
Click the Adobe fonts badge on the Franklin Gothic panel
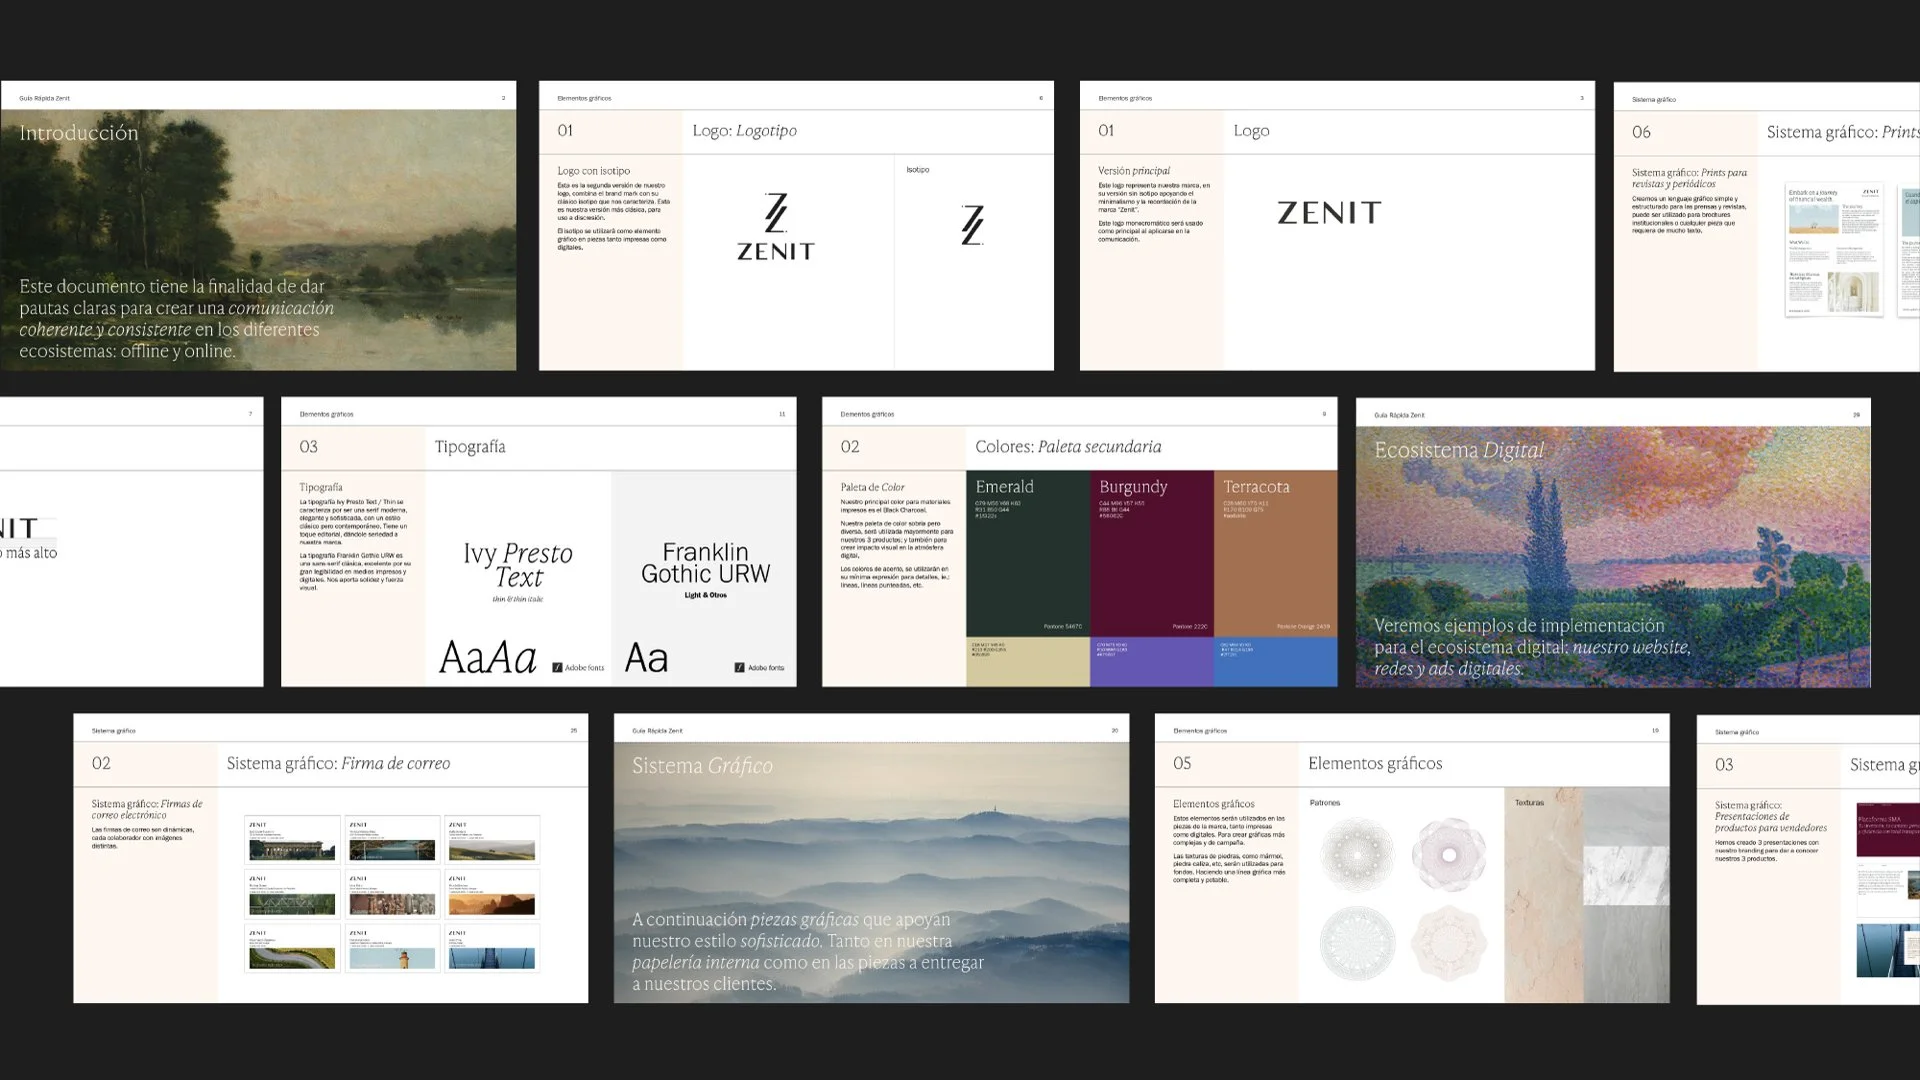(x=760, y=667)
